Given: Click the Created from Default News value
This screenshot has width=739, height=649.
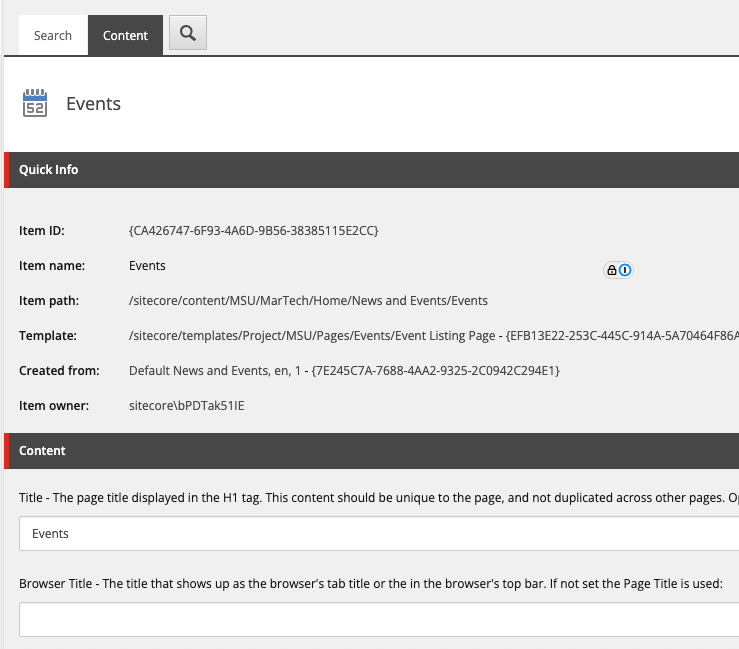Looking at the screenshot, I should pos(344,371).
